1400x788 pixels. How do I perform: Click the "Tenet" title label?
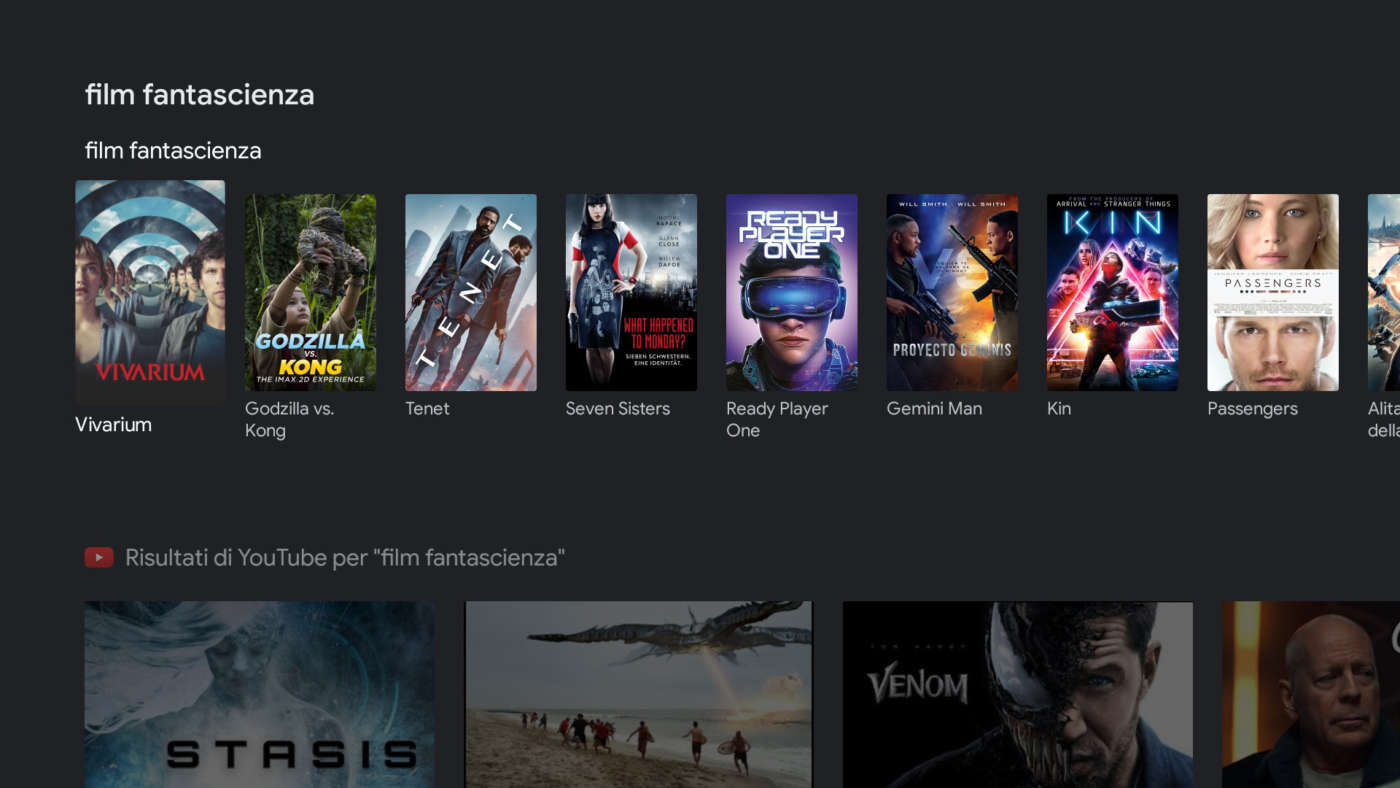pyautogui.click(x=427, y=409)
